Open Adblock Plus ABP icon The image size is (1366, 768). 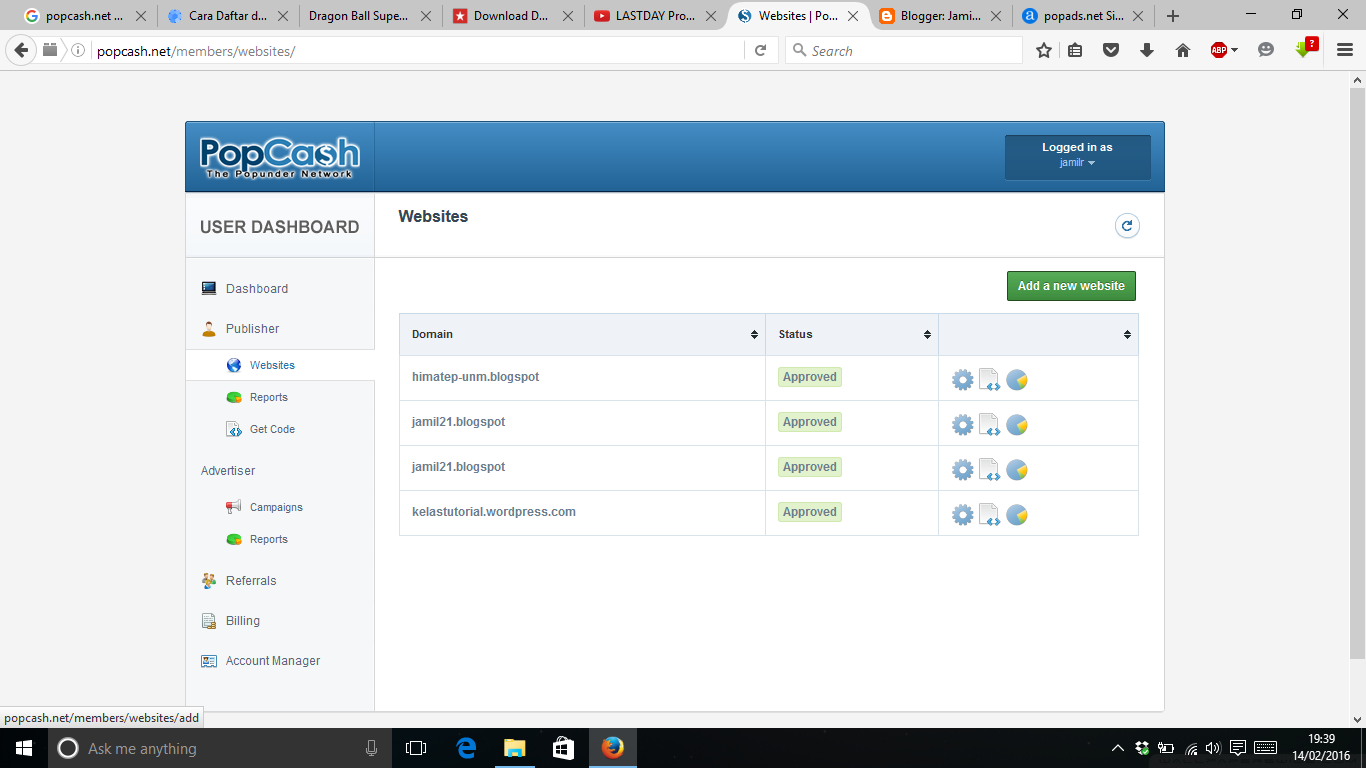coord(1218,51)
